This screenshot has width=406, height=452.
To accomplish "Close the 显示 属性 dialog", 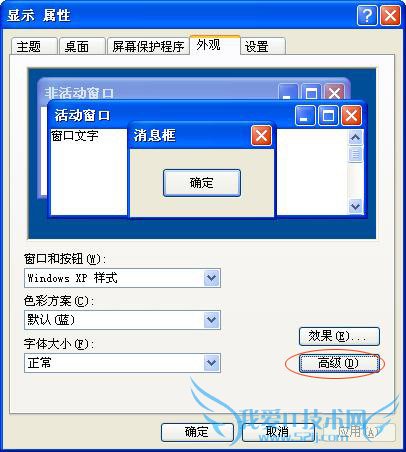I will [x=390, y=15].
